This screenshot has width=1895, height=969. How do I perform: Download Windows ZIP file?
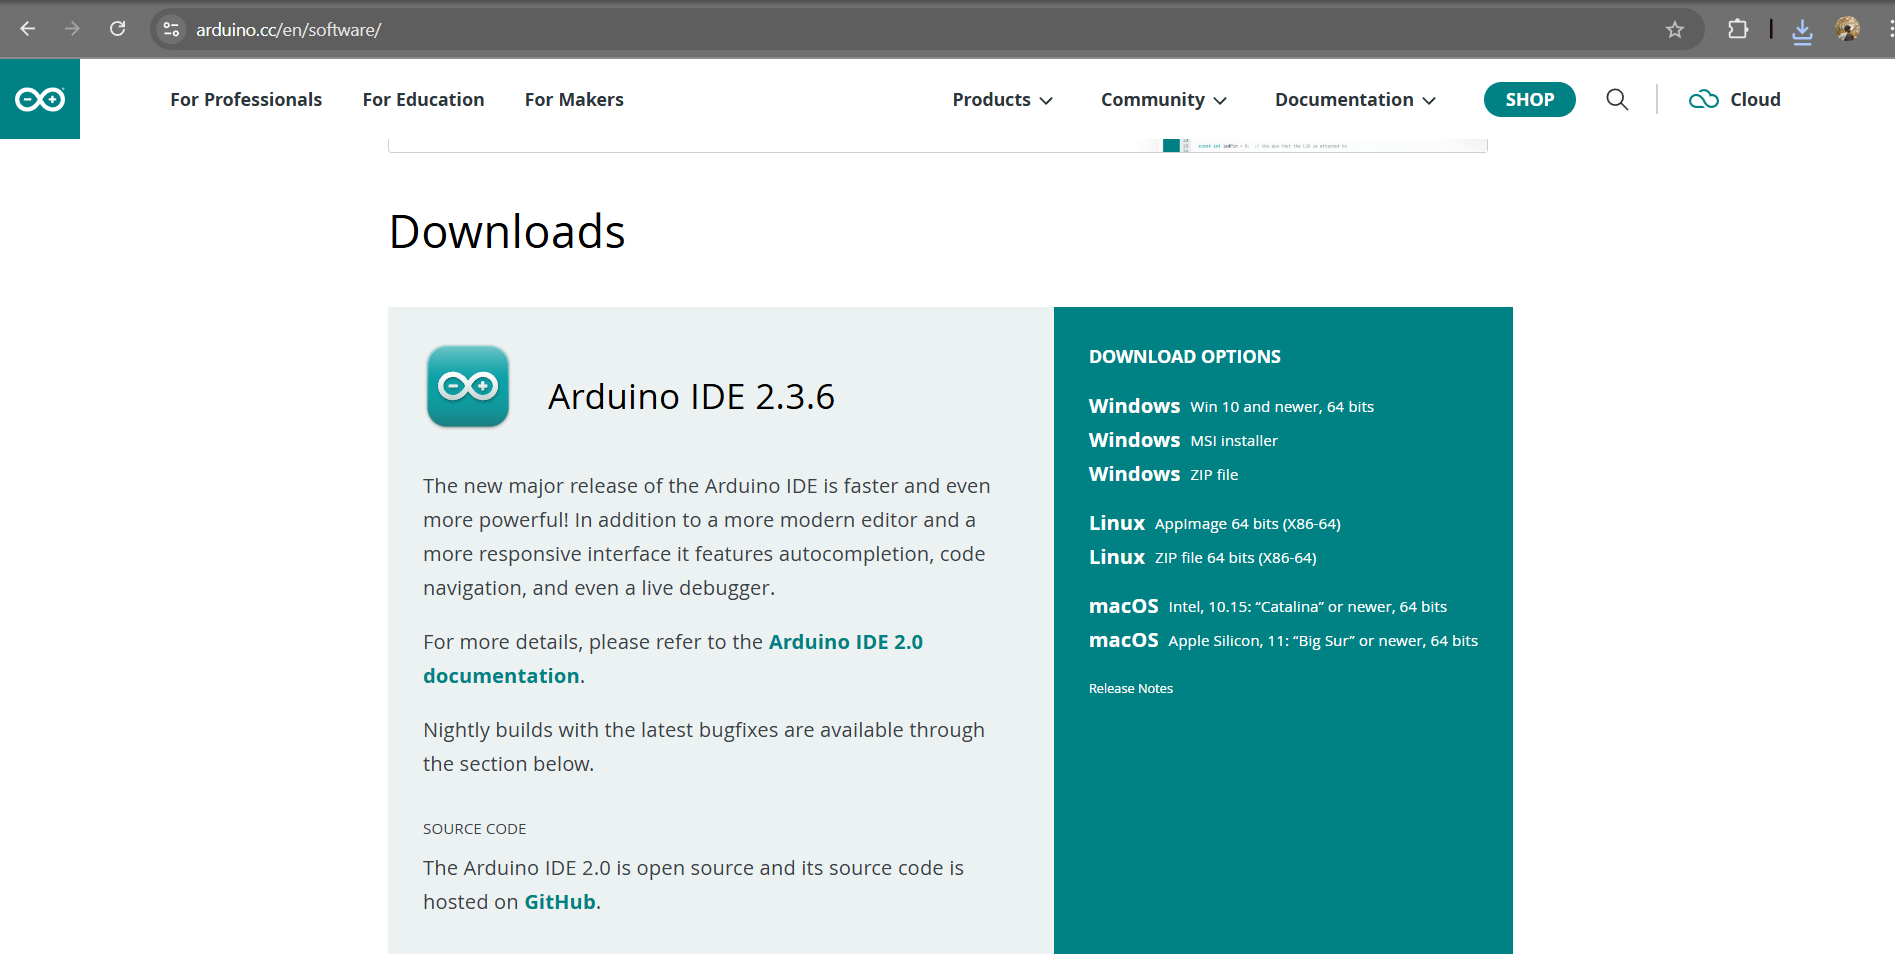click(1163, 474)
